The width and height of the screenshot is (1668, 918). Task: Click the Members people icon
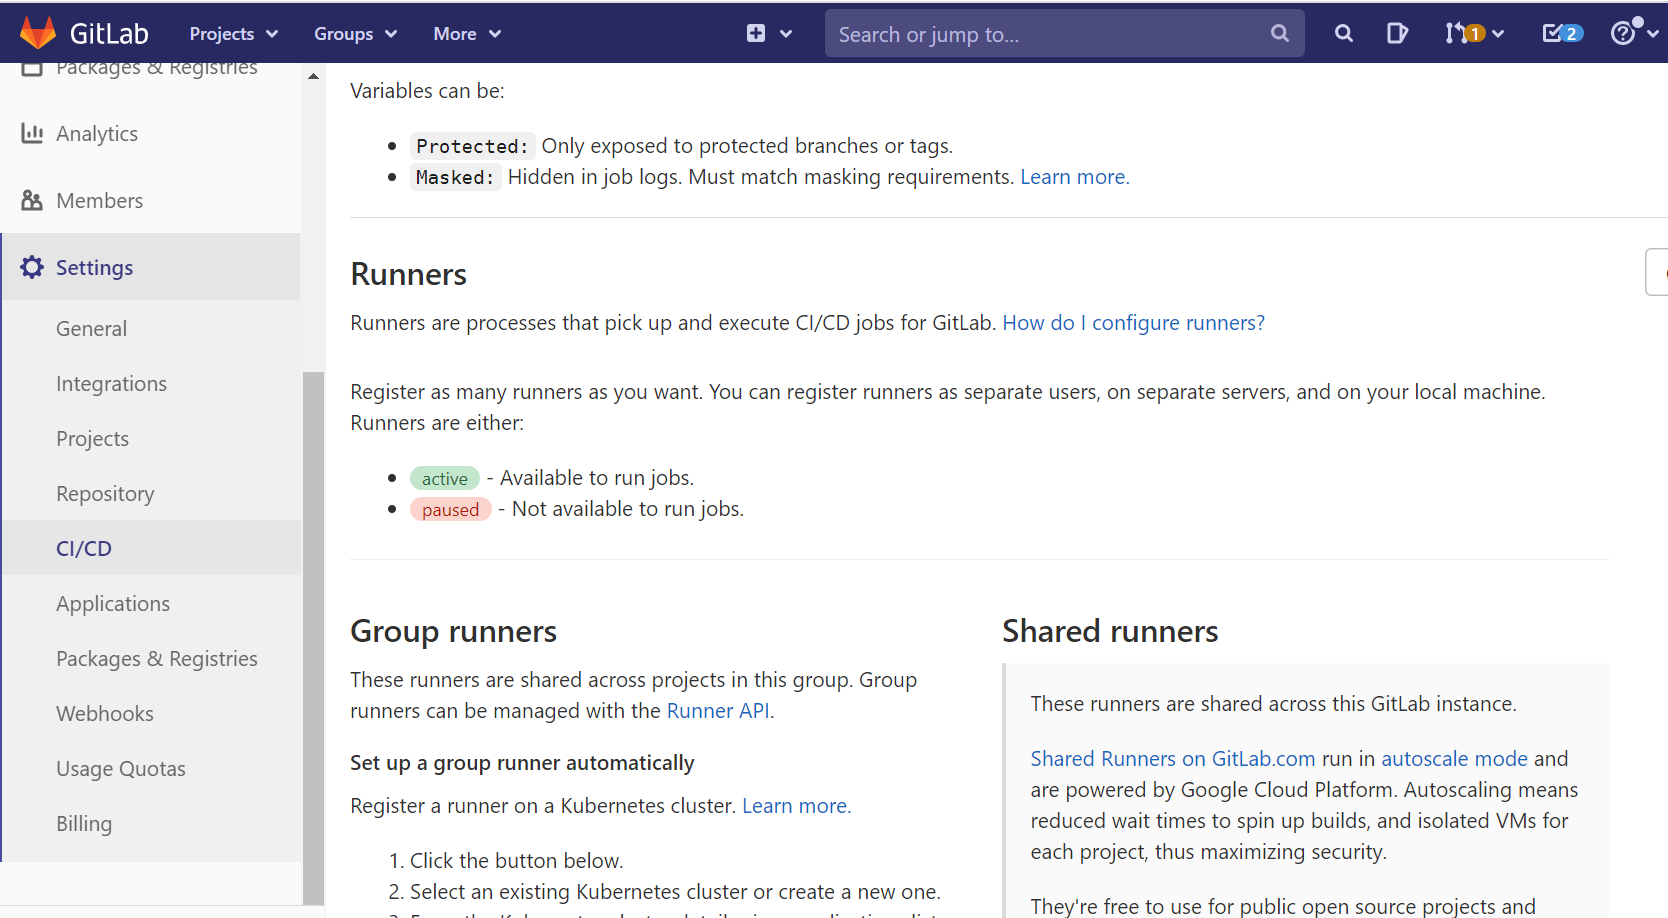(32, 200)
